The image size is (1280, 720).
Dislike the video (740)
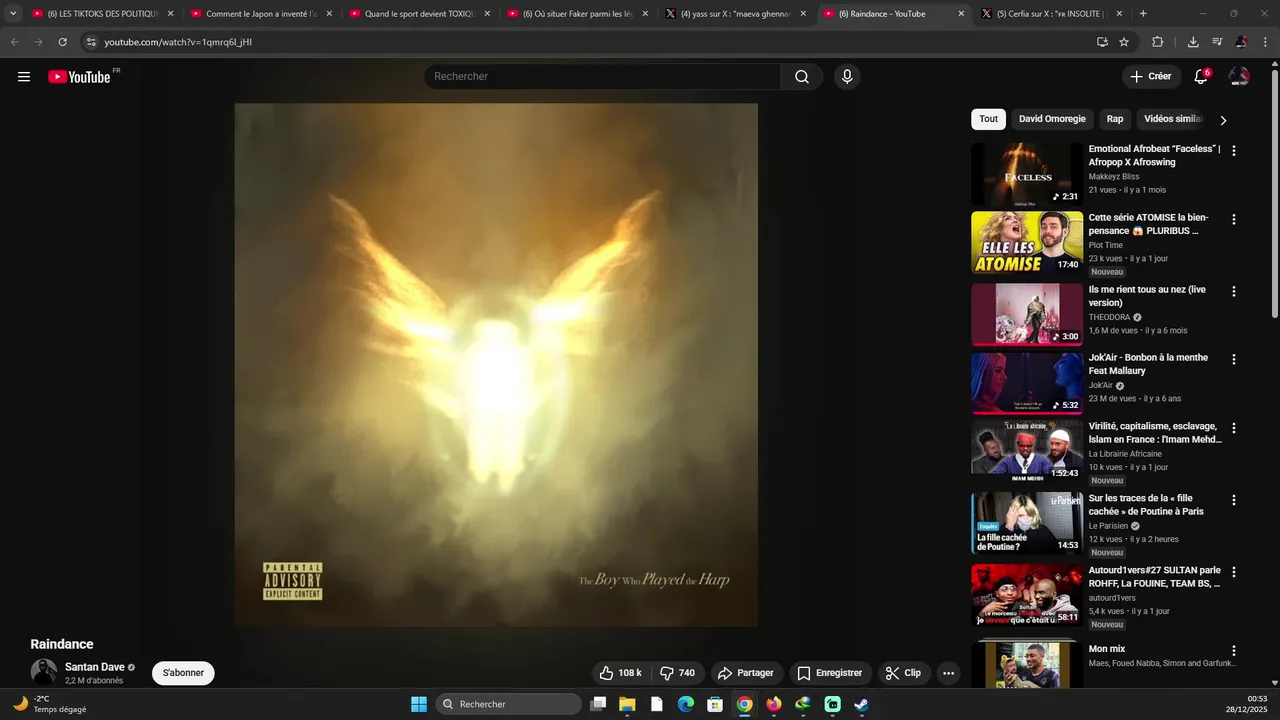coord(677,673)
